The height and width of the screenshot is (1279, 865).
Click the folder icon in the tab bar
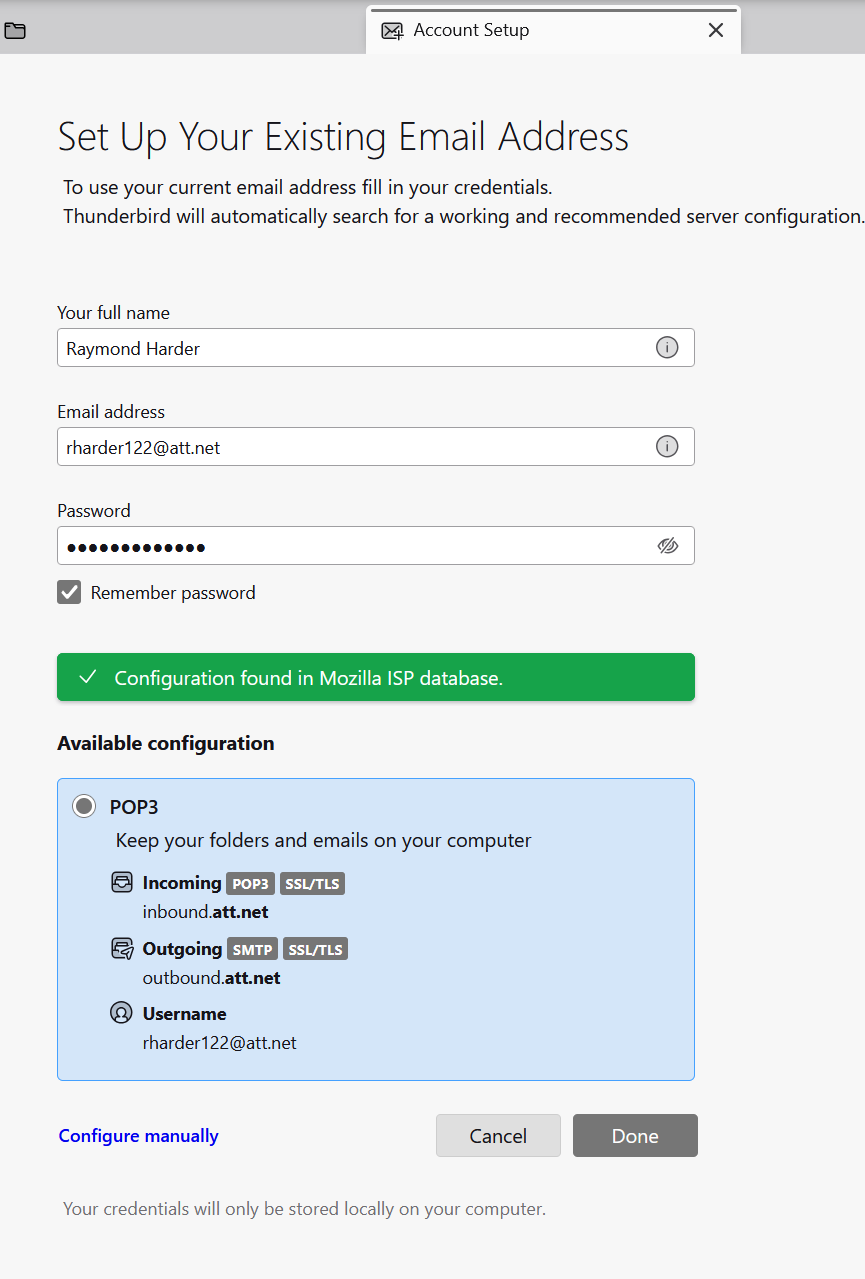tap(15, 31)
